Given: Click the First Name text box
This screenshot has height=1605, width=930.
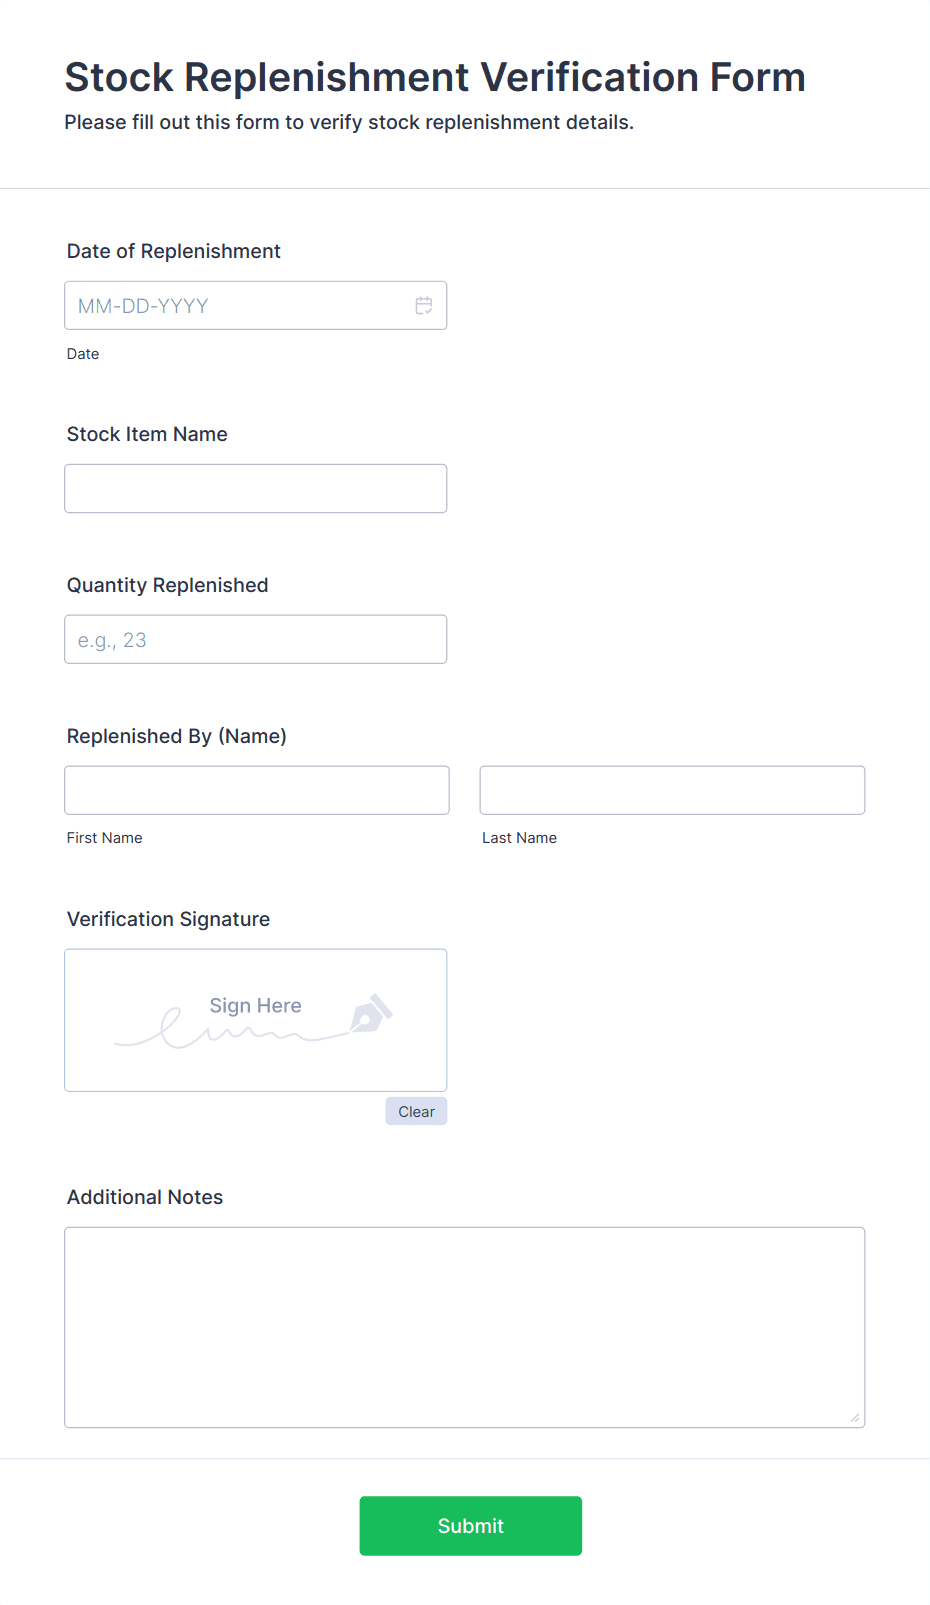Looking at the screenshot, I should pyautogui.click(x=257, y=791).
